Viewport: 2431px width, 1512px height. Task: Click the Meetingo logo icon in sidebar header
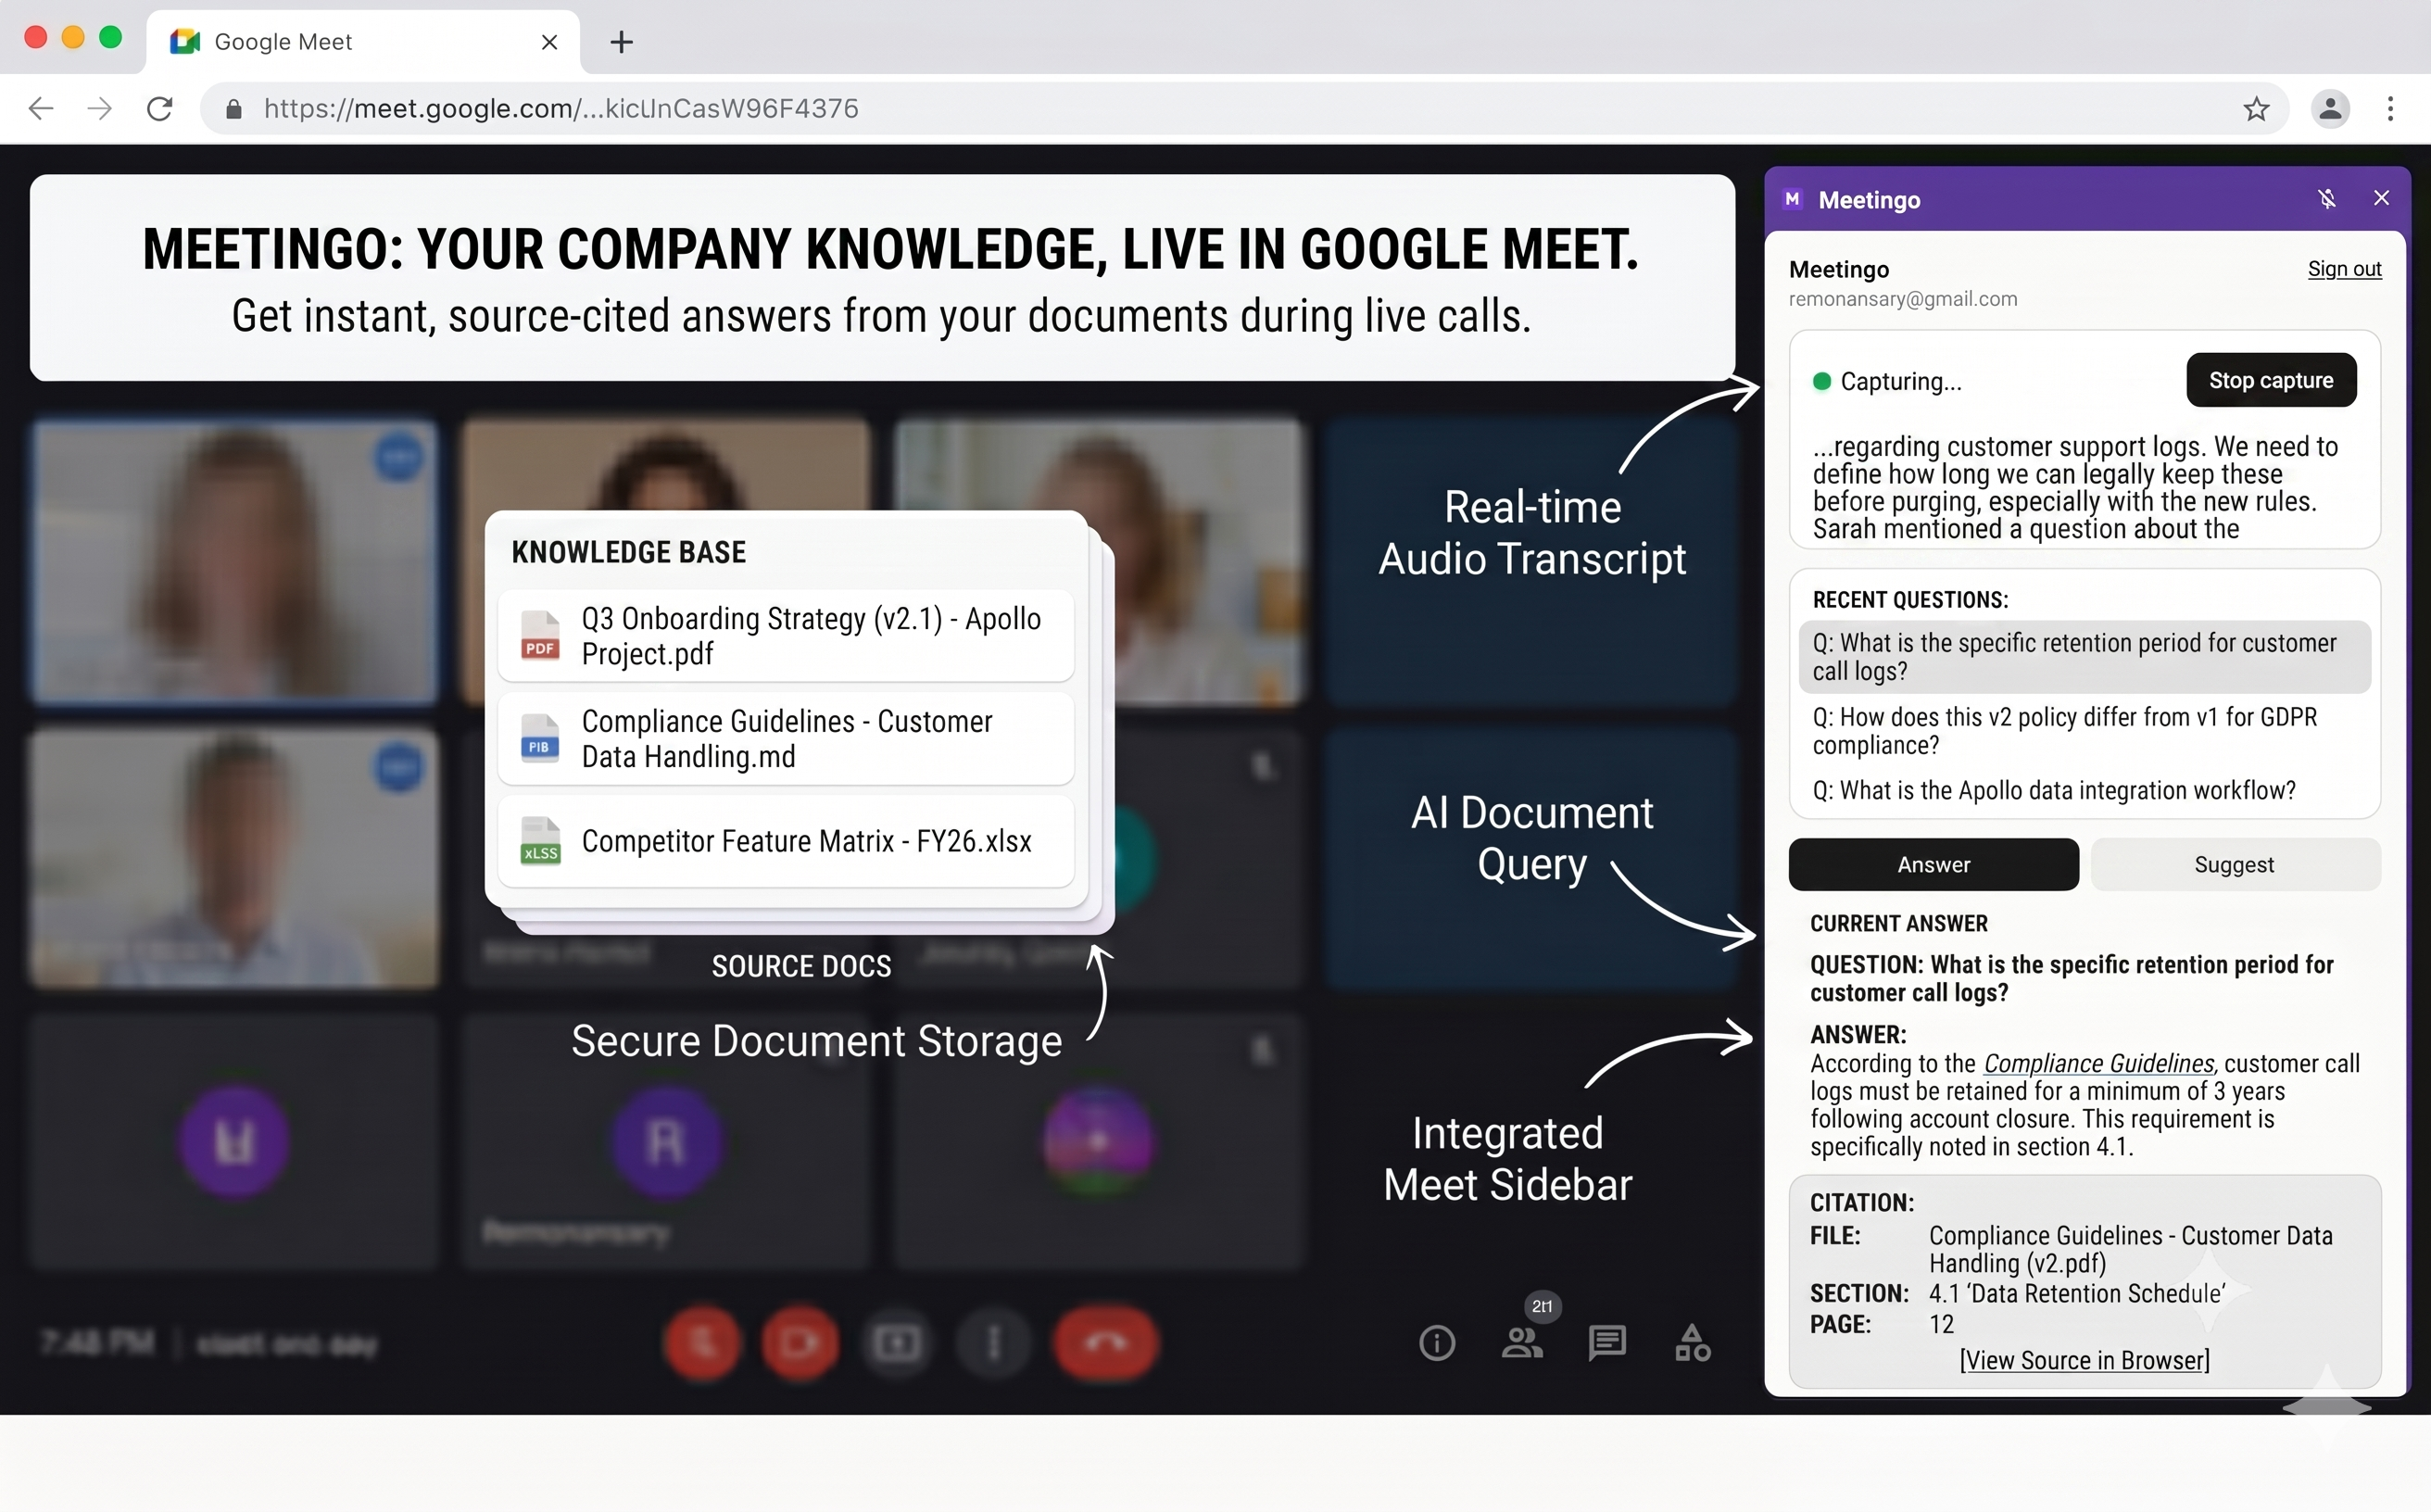tap(1793, 199)
